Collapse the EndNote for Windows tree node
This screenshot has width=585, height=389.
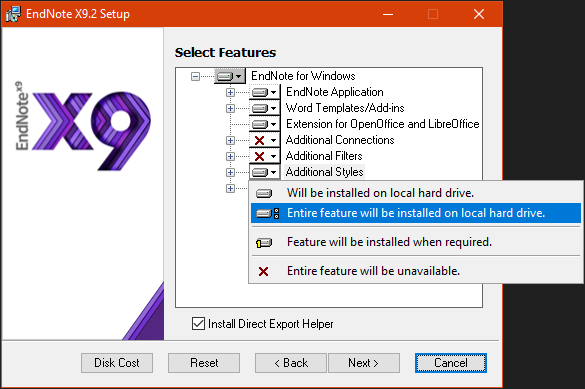(x=195, y=76)
